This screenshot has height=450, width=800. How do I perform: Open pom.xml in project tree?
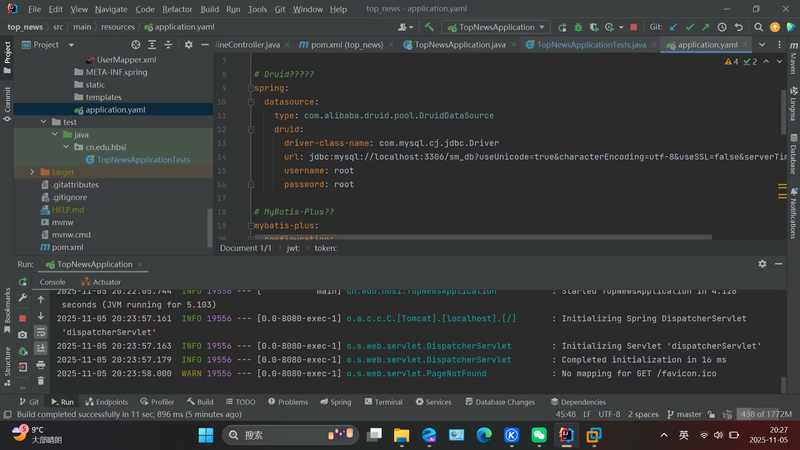[x=66, y=247]
